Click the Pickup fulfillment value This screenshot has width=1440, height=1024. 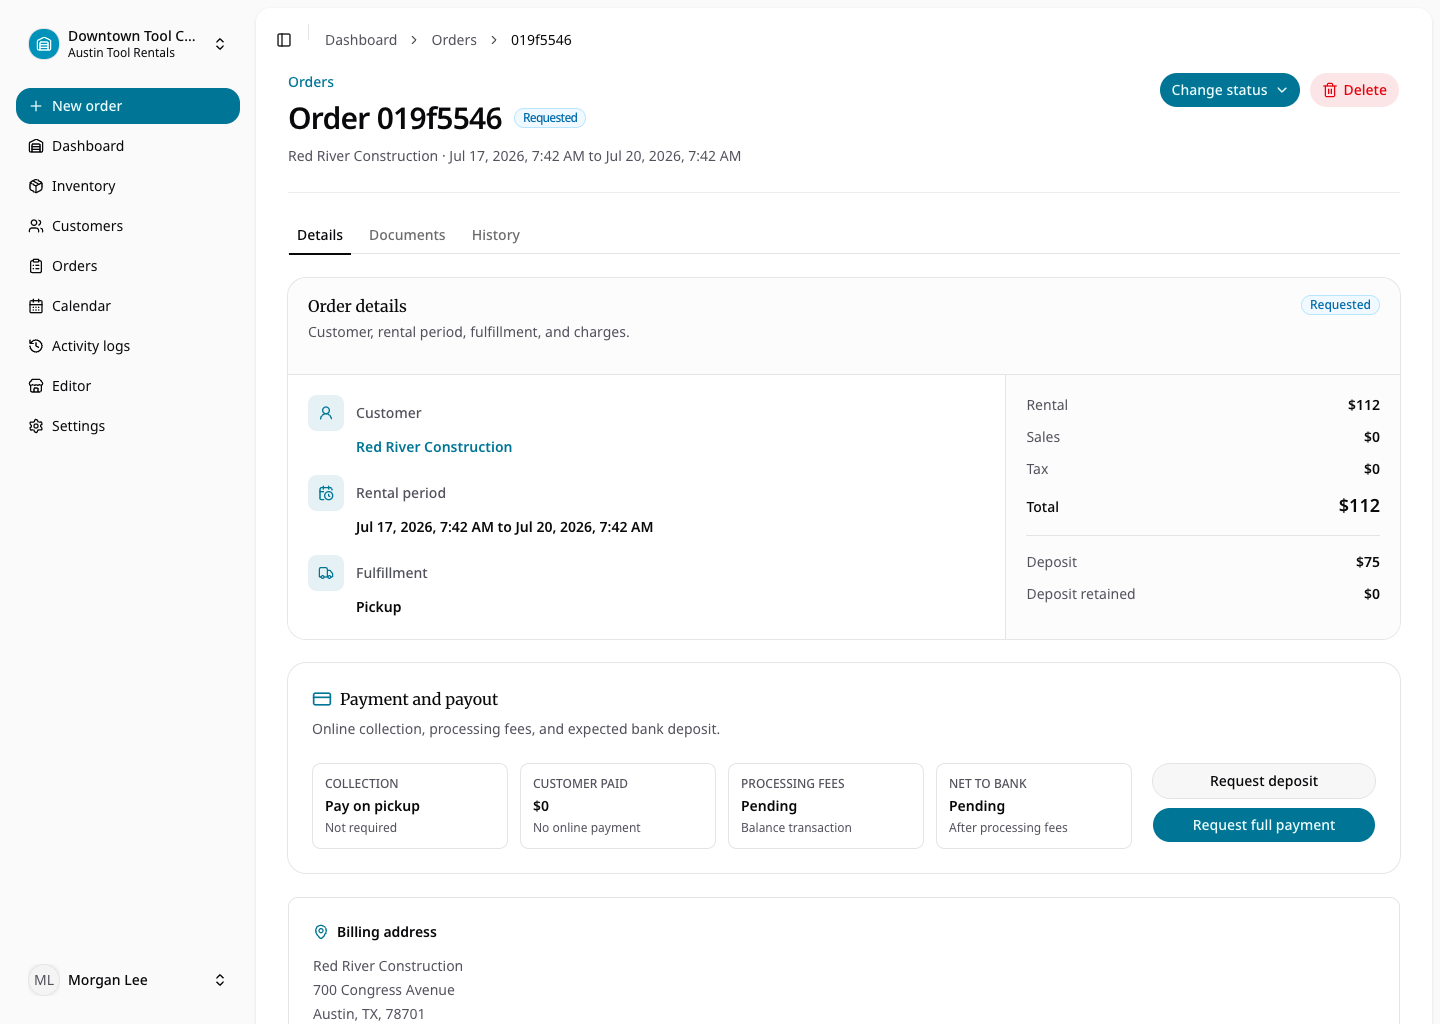[378, 607]
